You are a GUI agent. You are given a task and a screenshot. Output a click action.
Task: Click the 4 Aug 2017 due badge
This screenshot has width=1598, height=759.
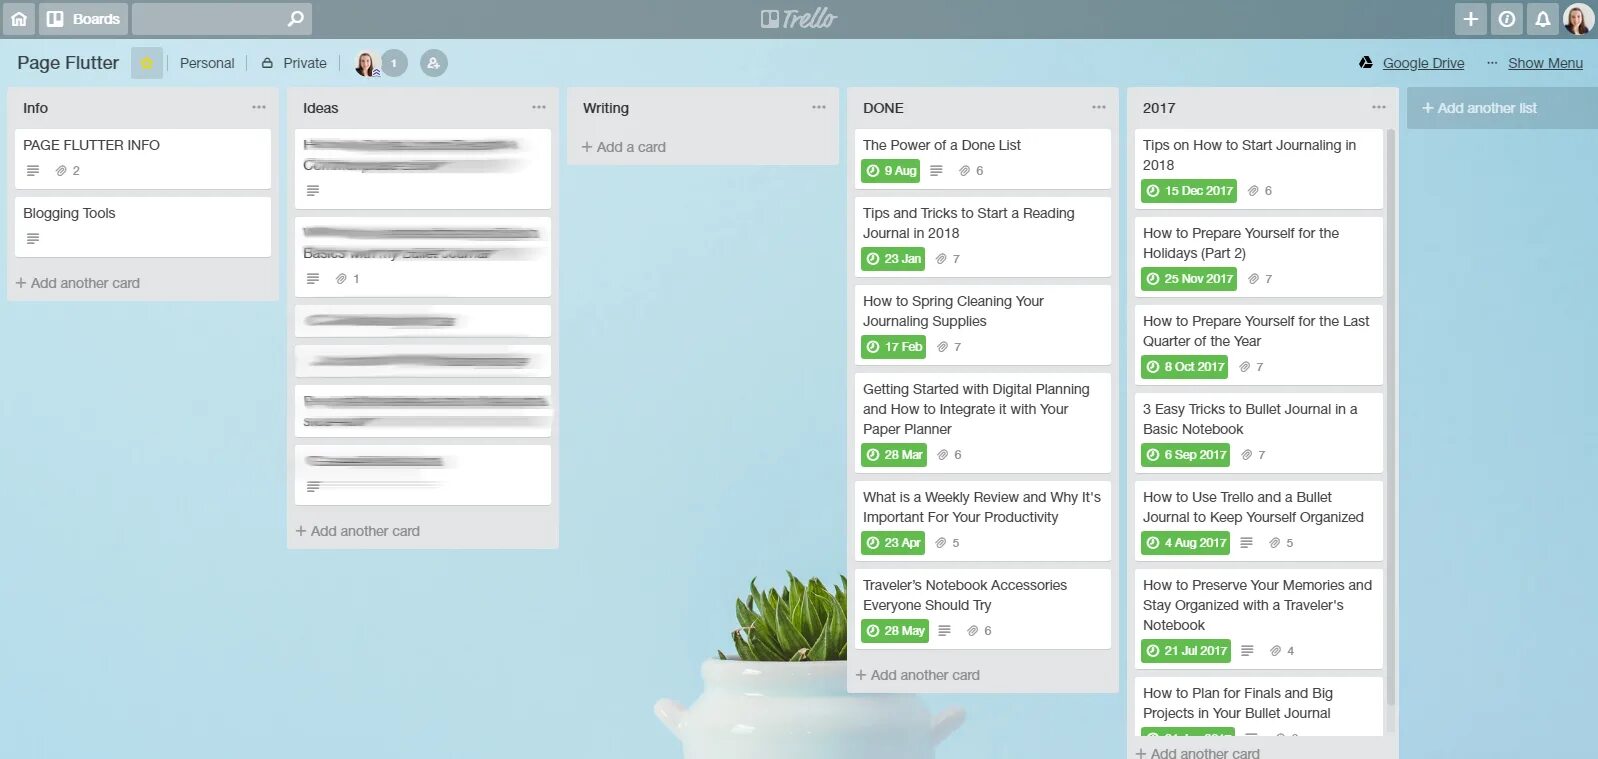pyautogui.click(x=1186, y=543)
